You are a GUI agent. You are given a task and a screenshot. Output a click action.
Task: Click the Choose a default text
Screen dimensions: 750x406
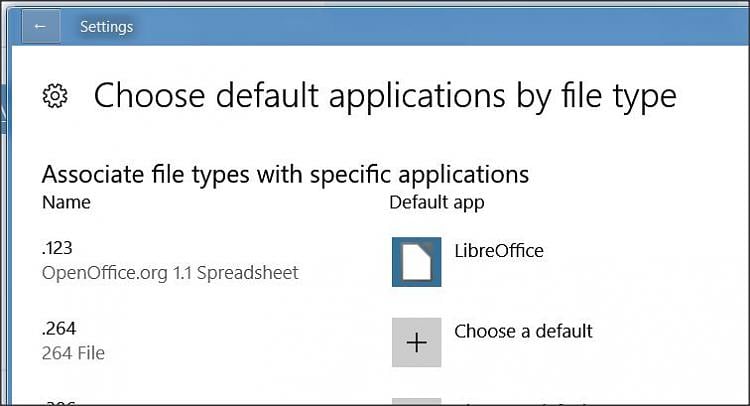click(523, 331)
